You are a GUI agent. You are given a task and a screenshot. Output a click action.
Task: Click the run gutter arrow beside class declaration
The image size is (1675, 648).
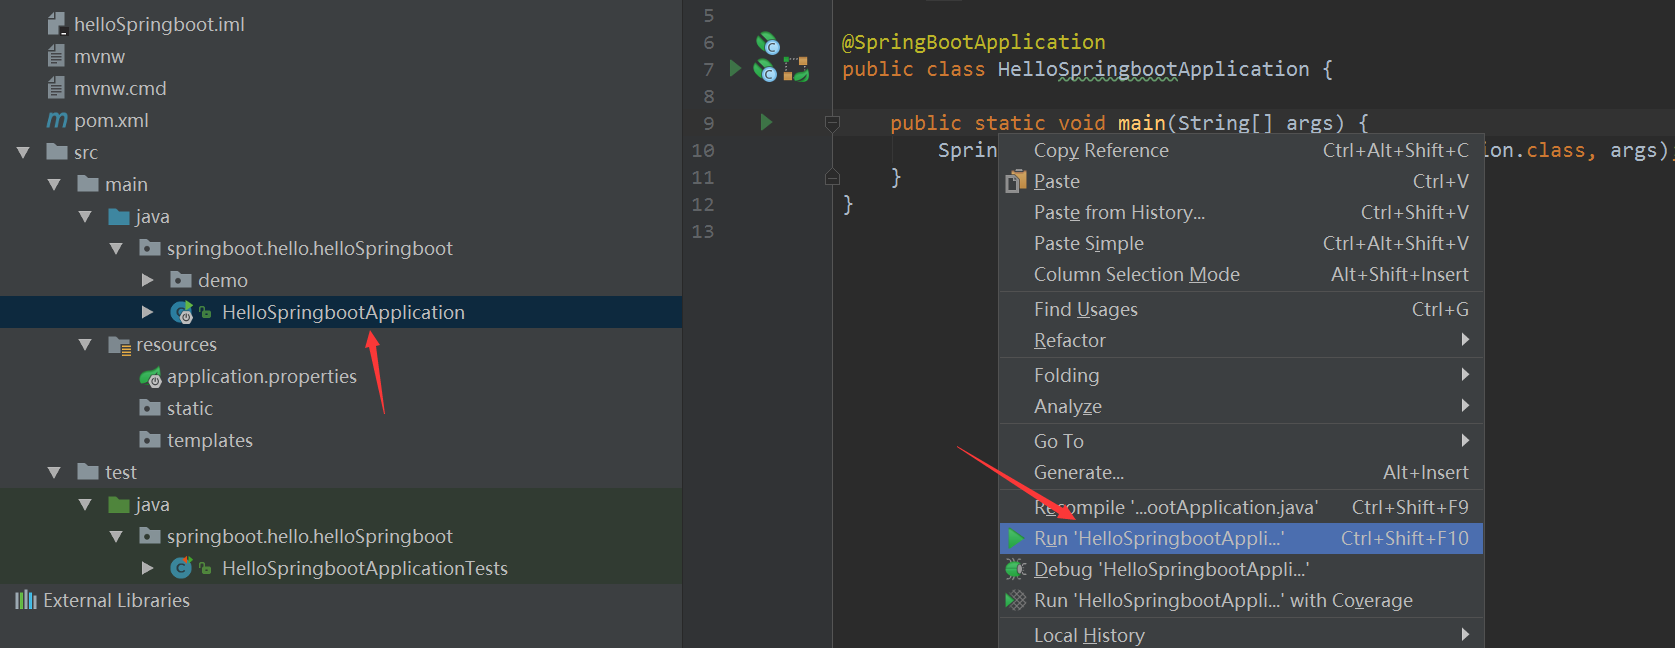pos(735,68)
